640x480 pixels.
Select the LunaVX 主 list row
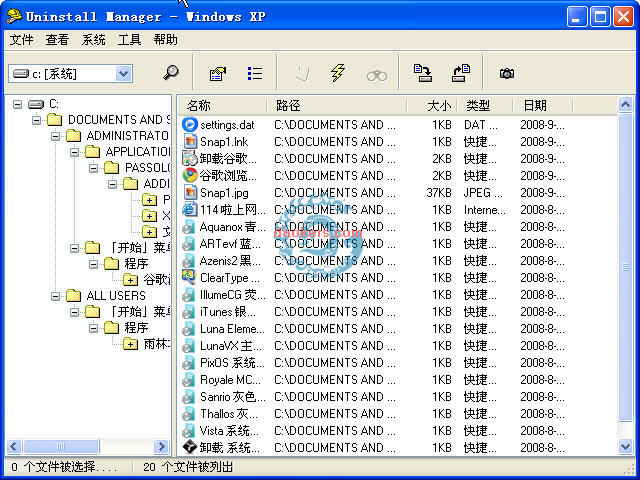378,346
